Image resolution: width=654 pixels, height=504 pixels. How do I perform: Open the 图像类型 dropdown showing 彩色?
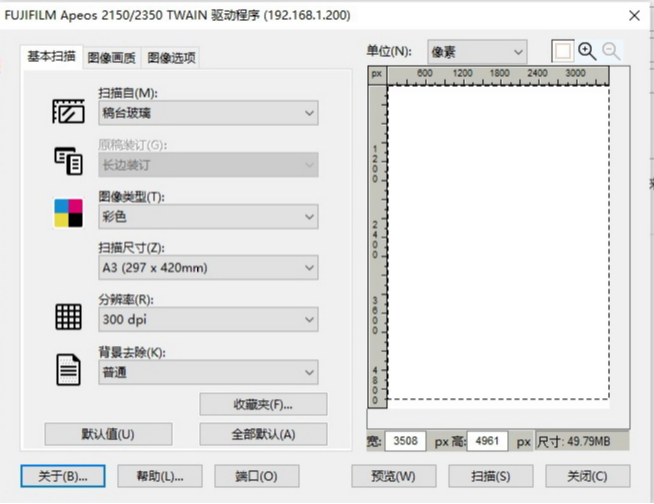click(x=208, y=217)
